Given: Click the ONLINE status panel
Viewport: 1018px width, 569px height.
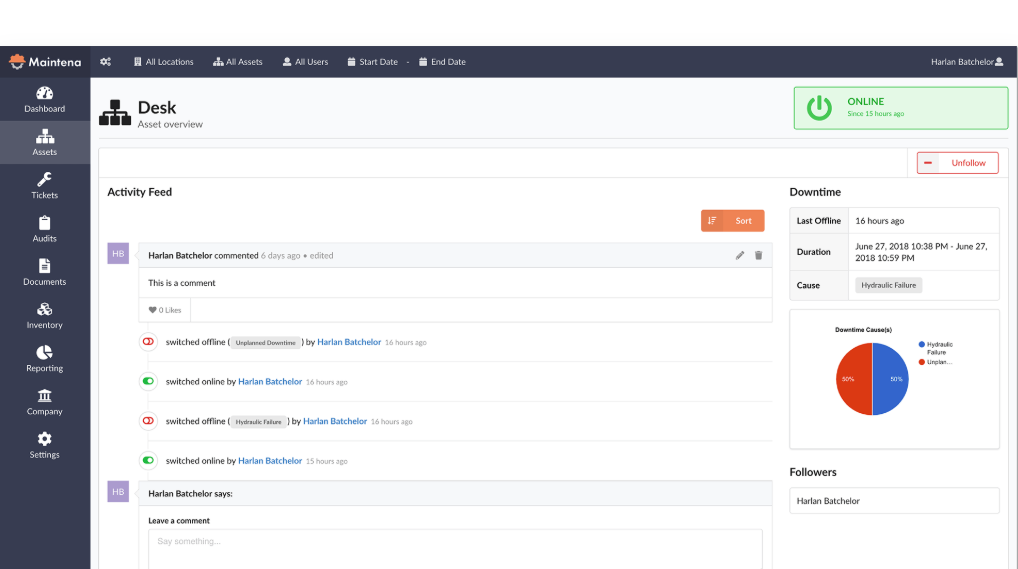Looking at the screenshot, I should click(x=900, y=108).
